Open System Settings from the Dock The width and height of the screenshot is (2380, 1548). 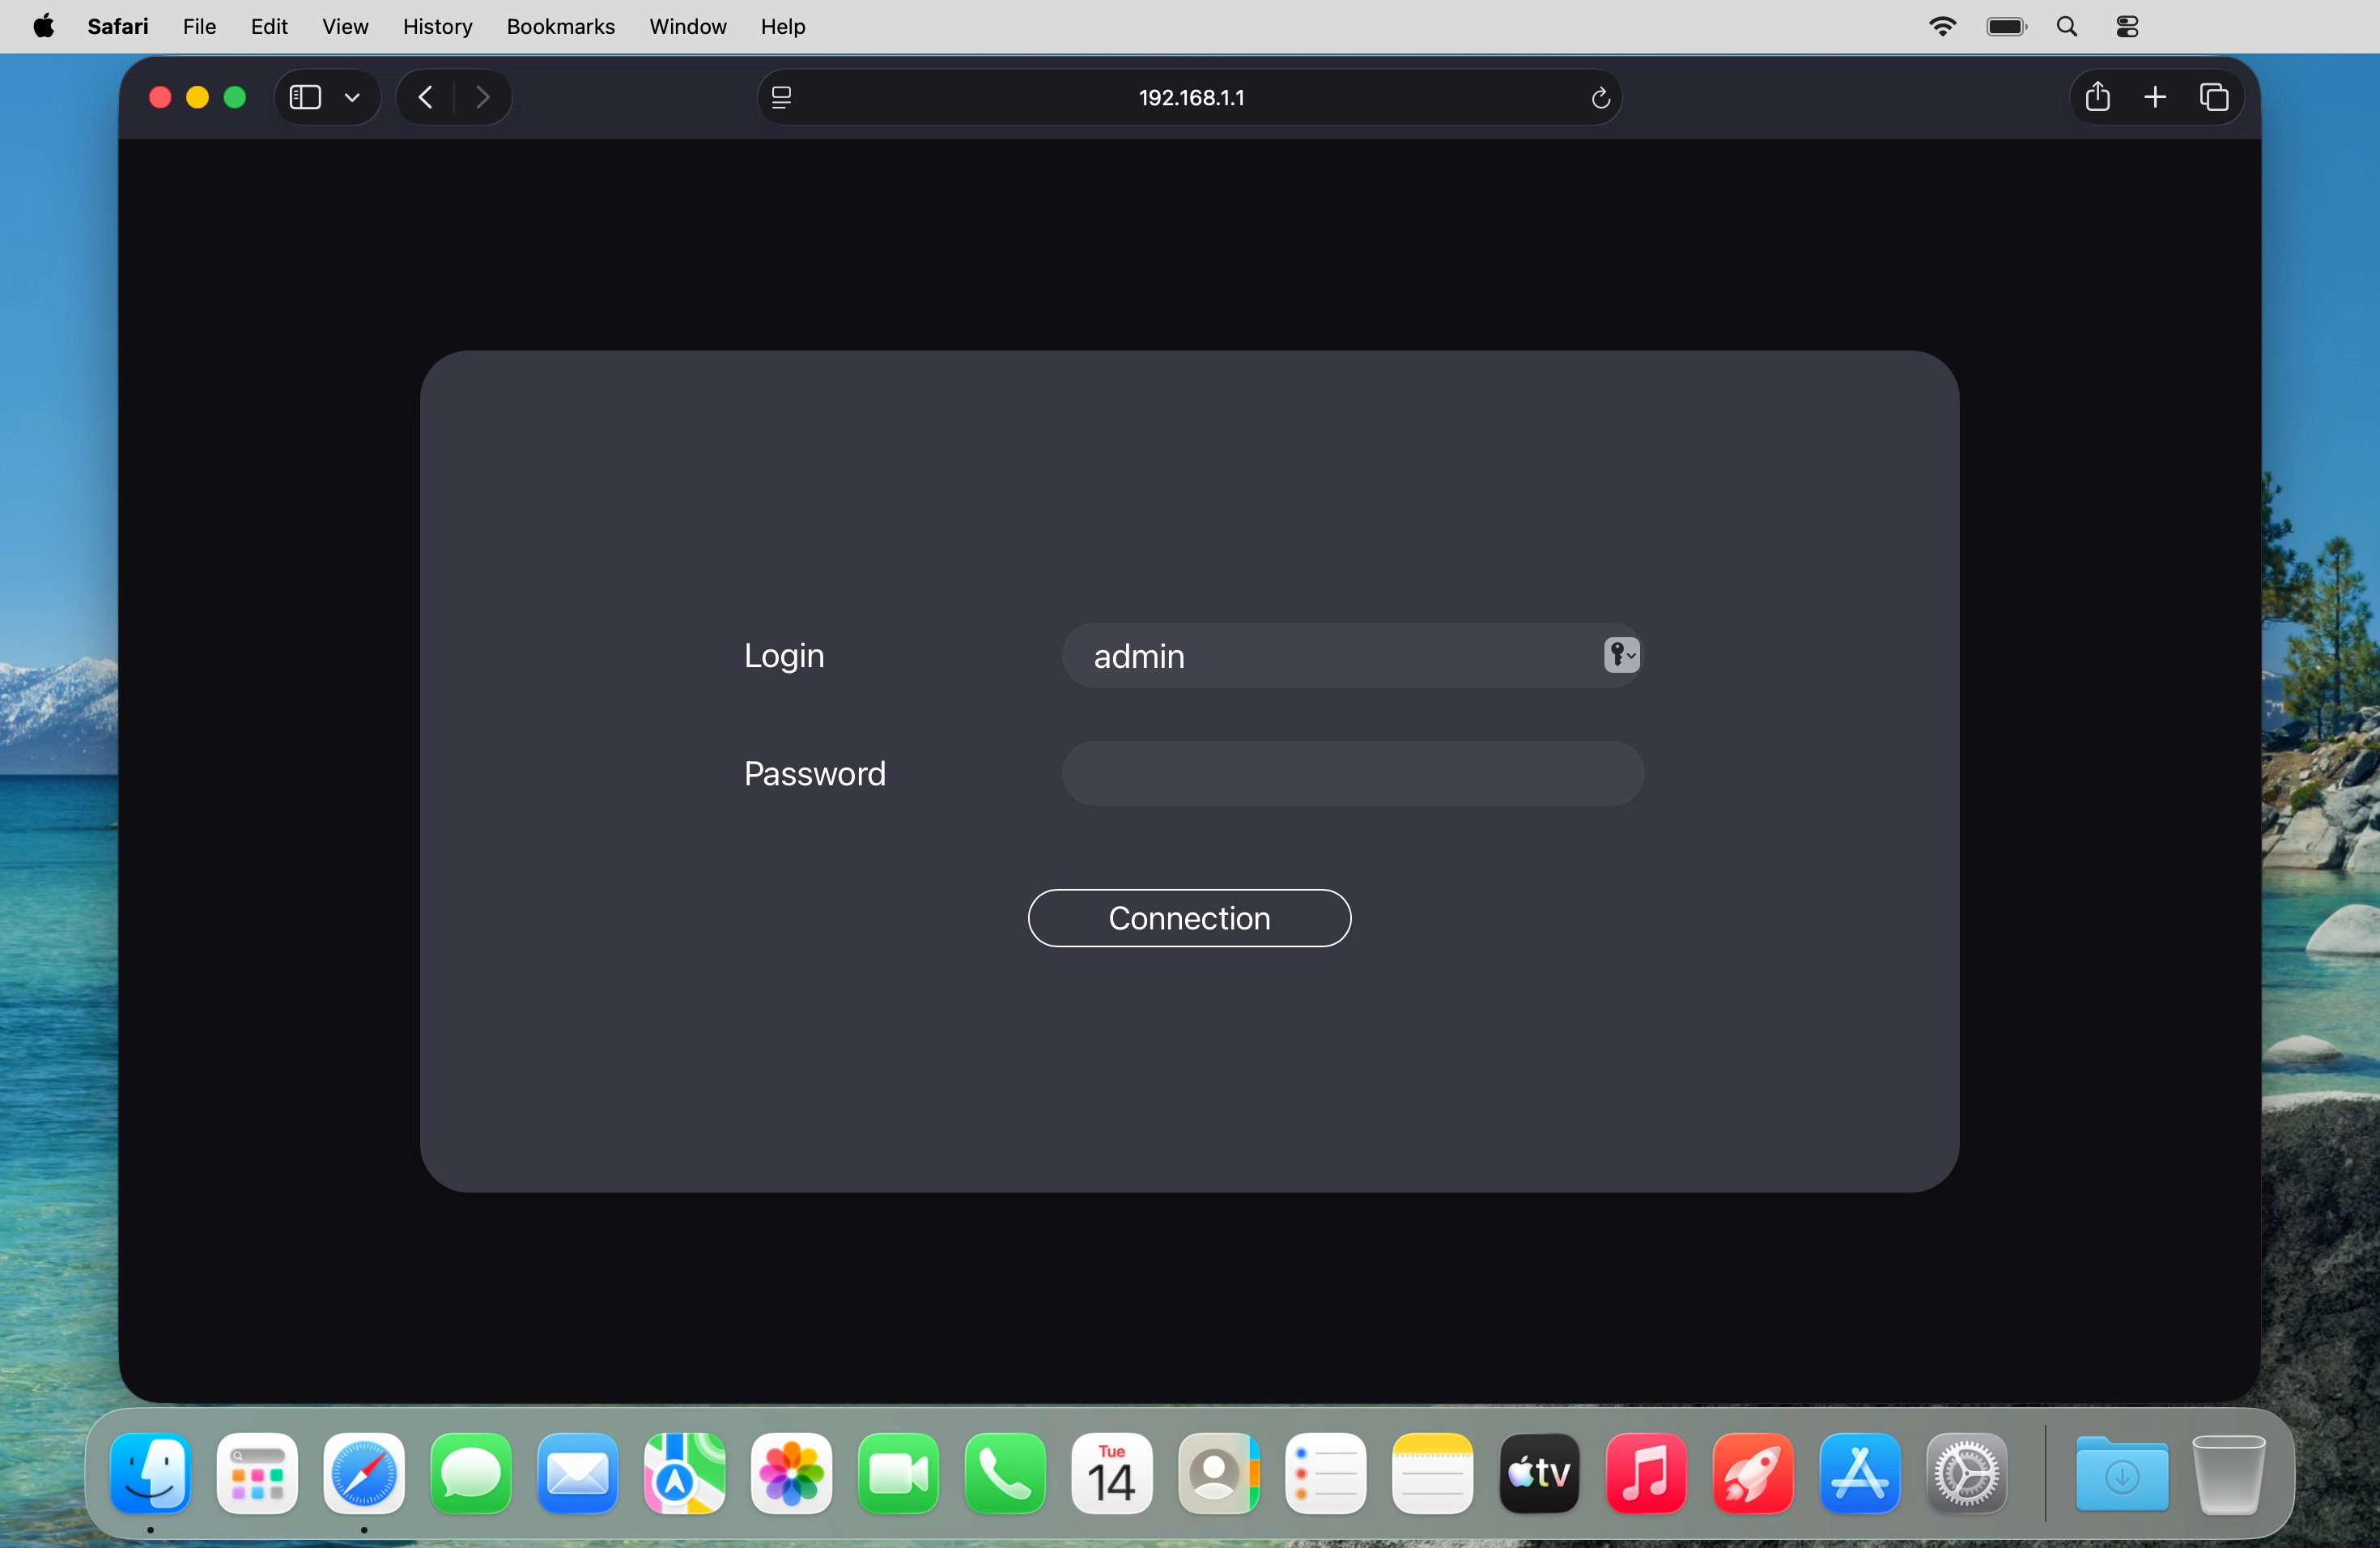pos(1966,1473)
